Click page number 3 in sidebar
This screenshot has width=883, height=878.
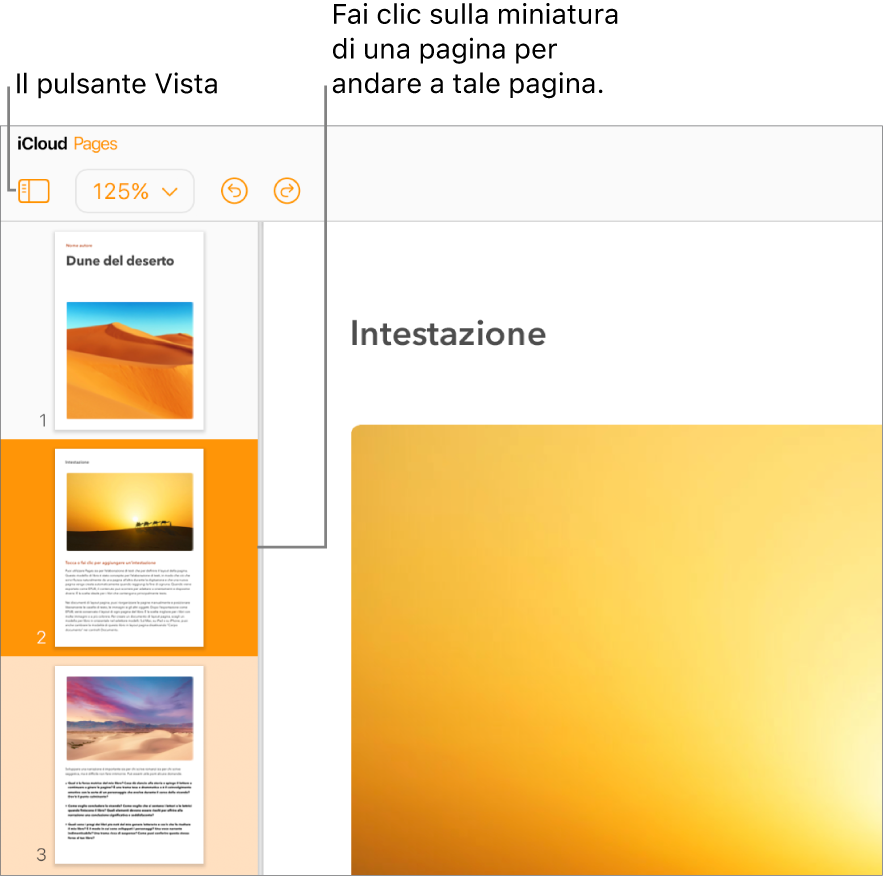[41, 854]
